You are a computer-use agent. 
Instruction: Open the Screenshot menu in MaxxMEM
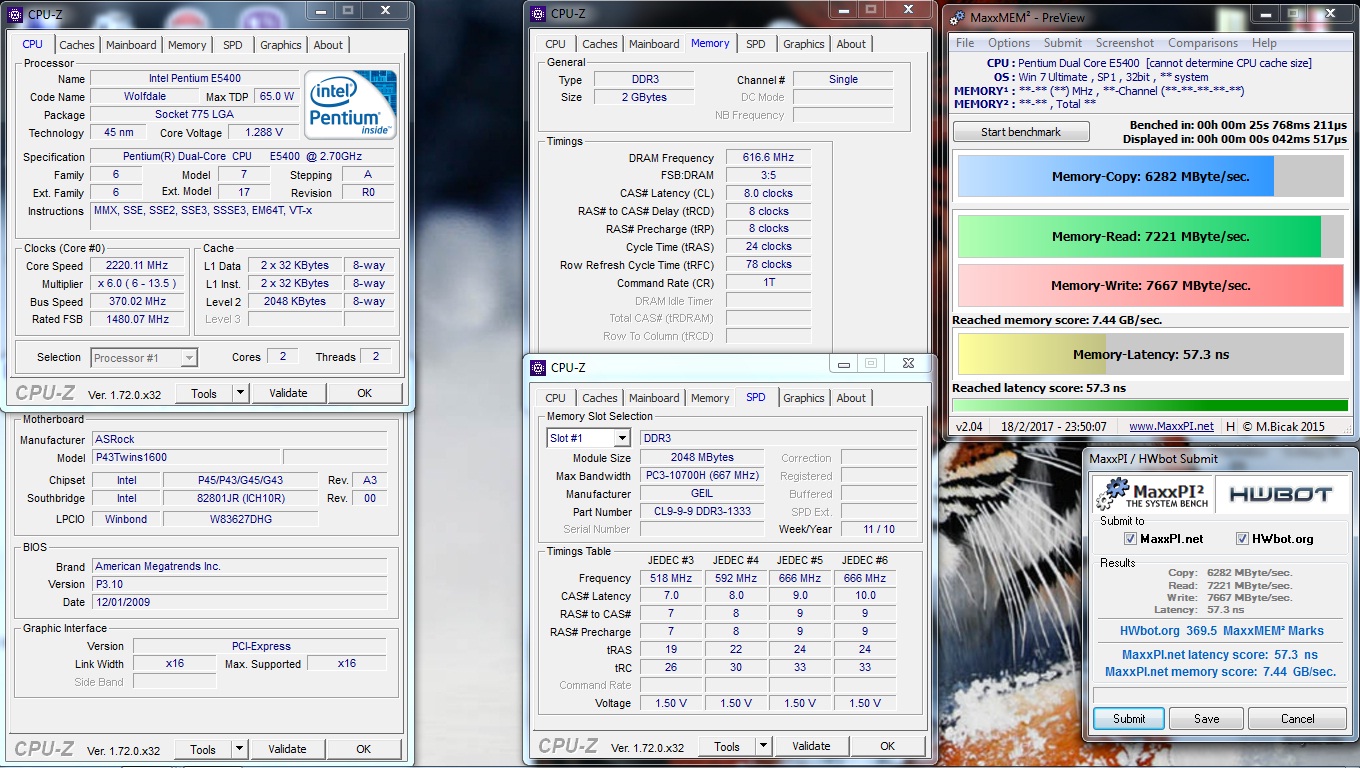pyautogui.click(x=1125, y=43)
